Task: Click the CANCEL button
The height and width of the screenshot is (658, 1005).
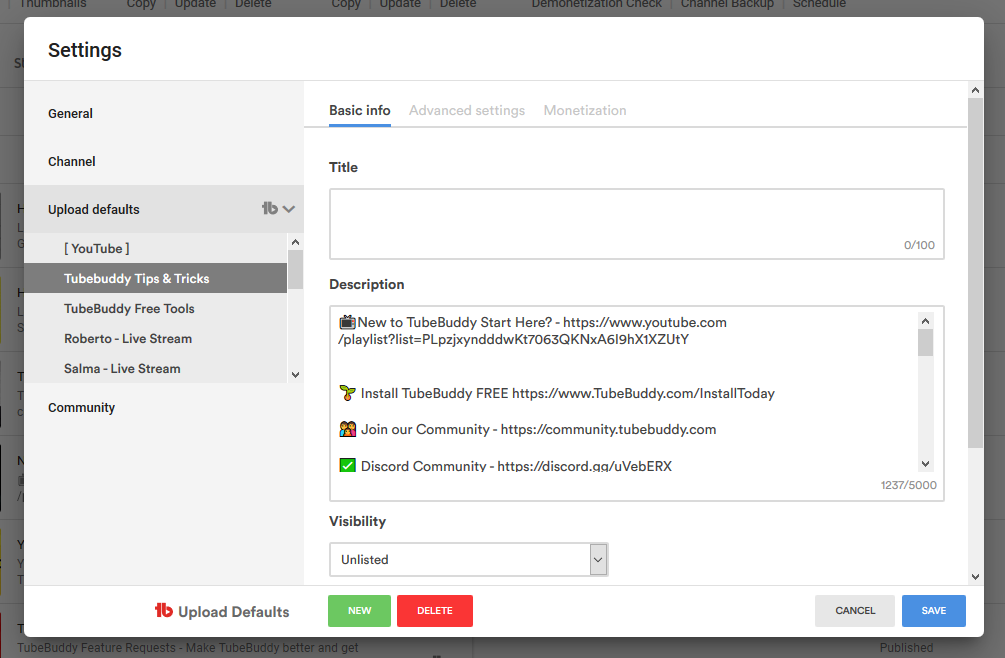Action: click(855, 611)
